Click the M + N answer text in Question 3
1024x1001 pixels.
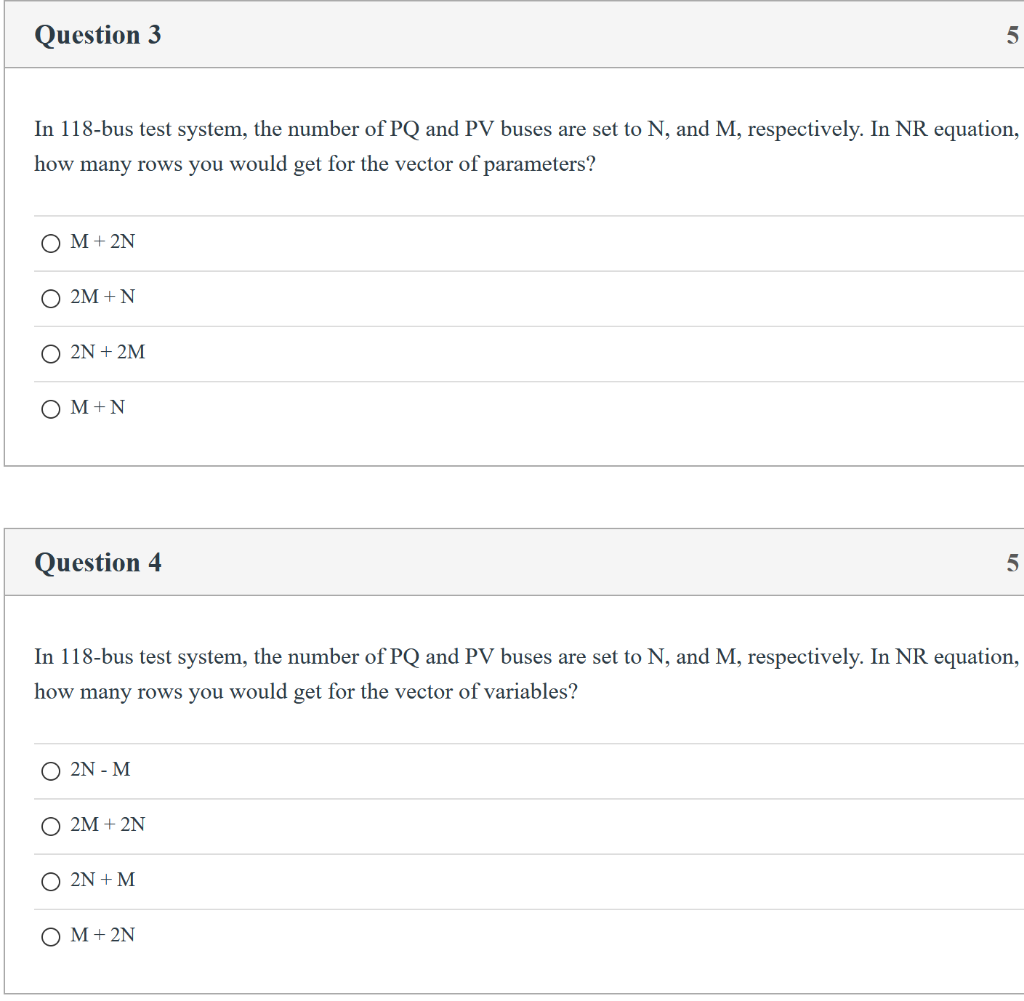[x=97, y=407]
